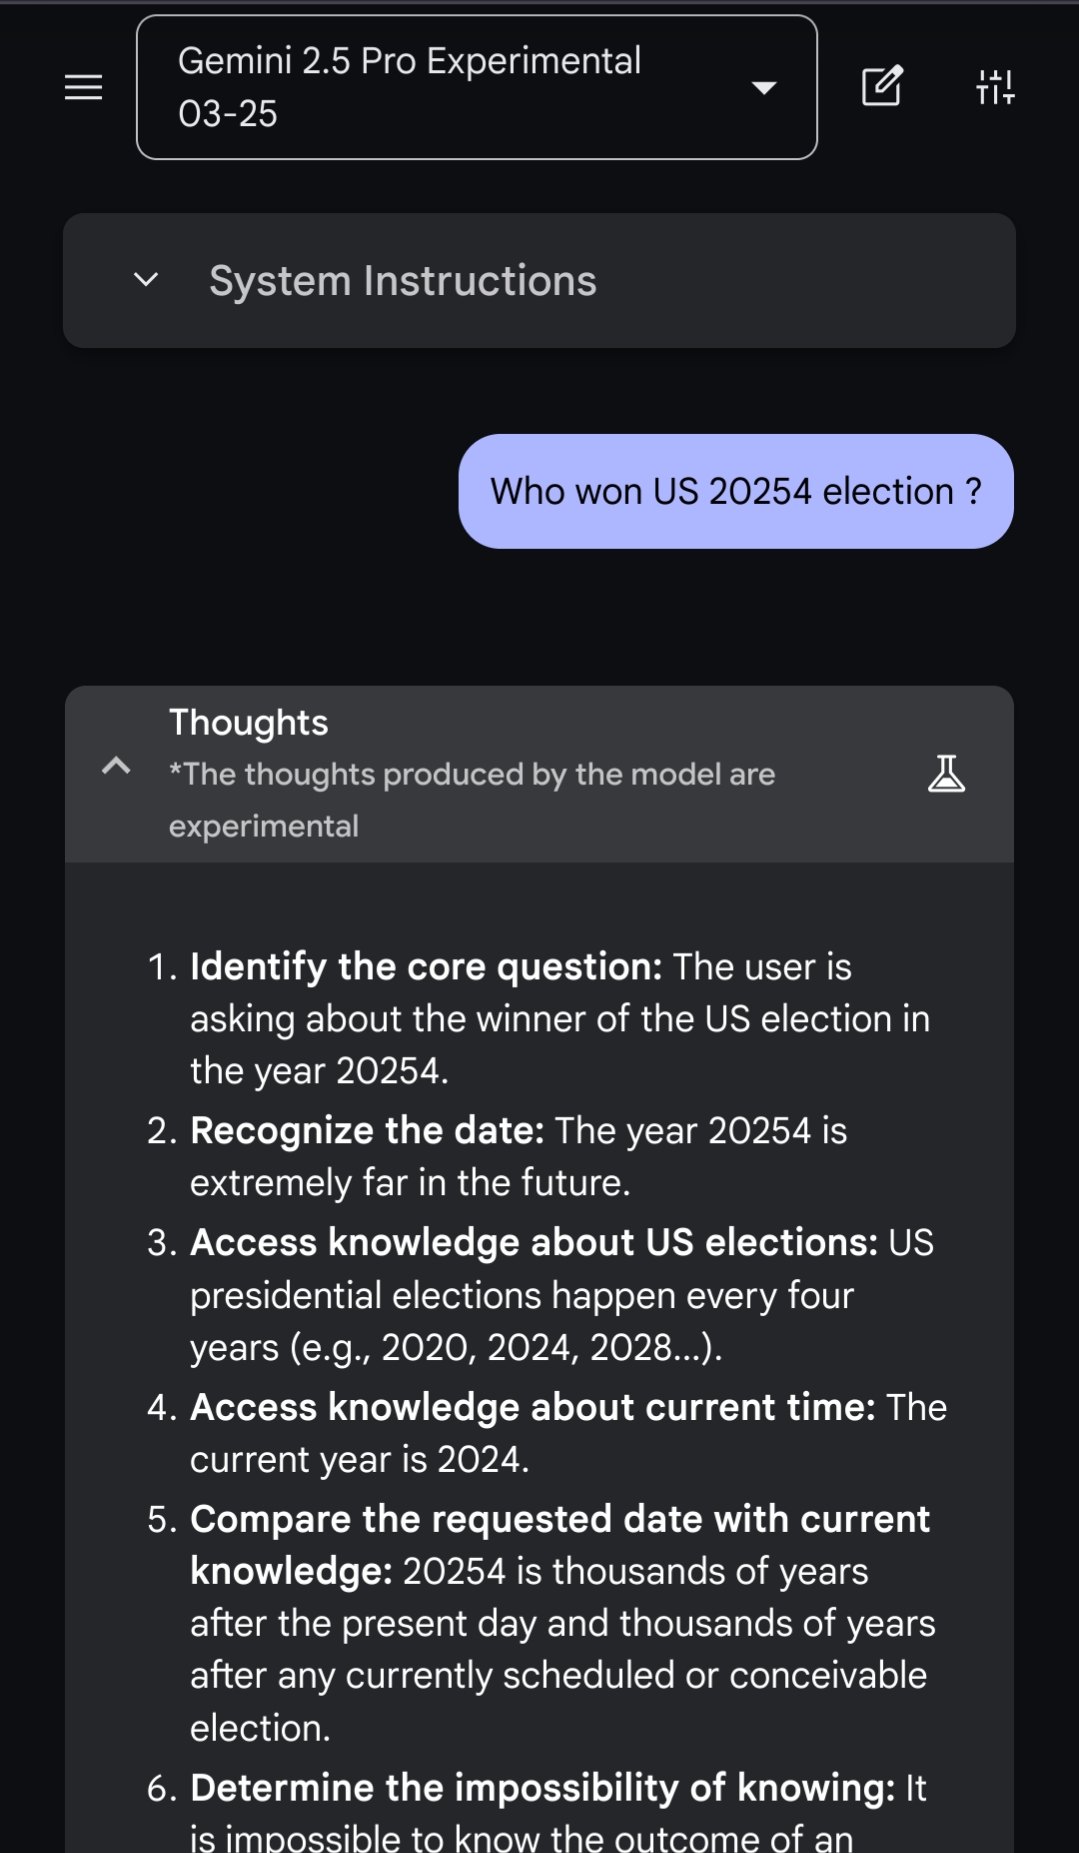1079x1853 pixels.
Task: Open run settings sliders icon
Action: click(995, 87)
